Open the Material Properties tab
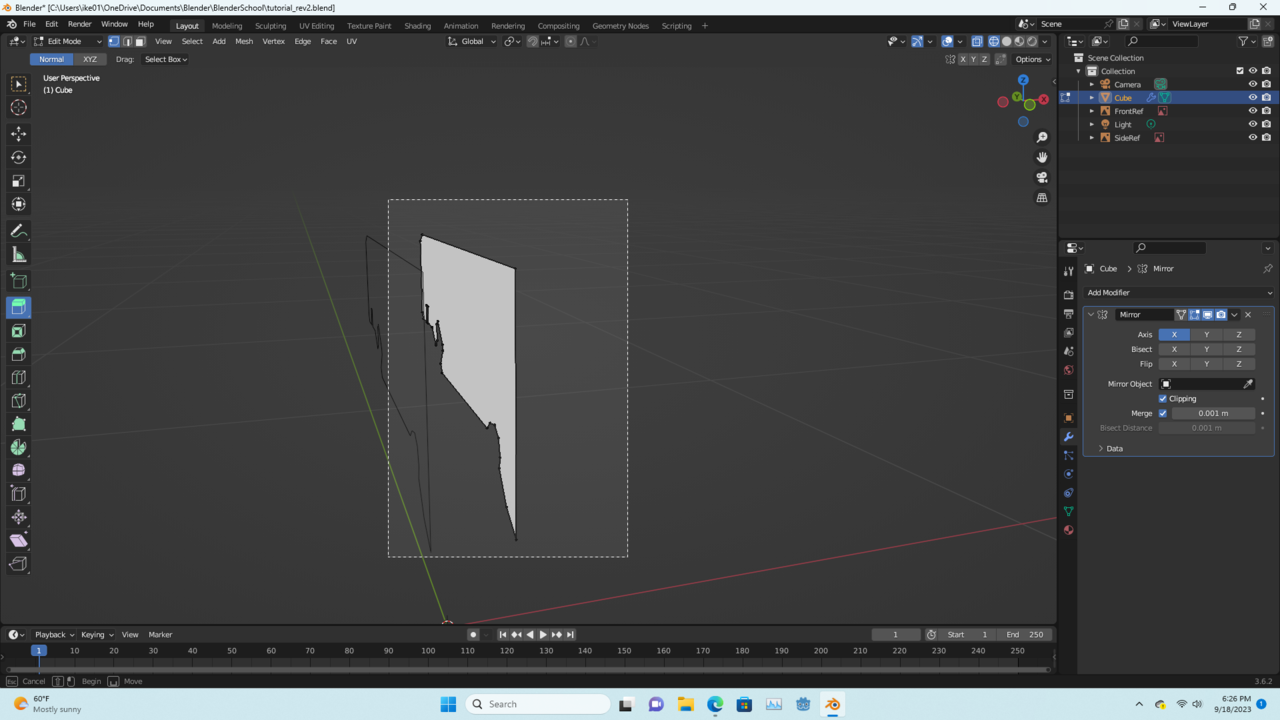This screenshot has height=720, width=1280. tap(1067, 531)
